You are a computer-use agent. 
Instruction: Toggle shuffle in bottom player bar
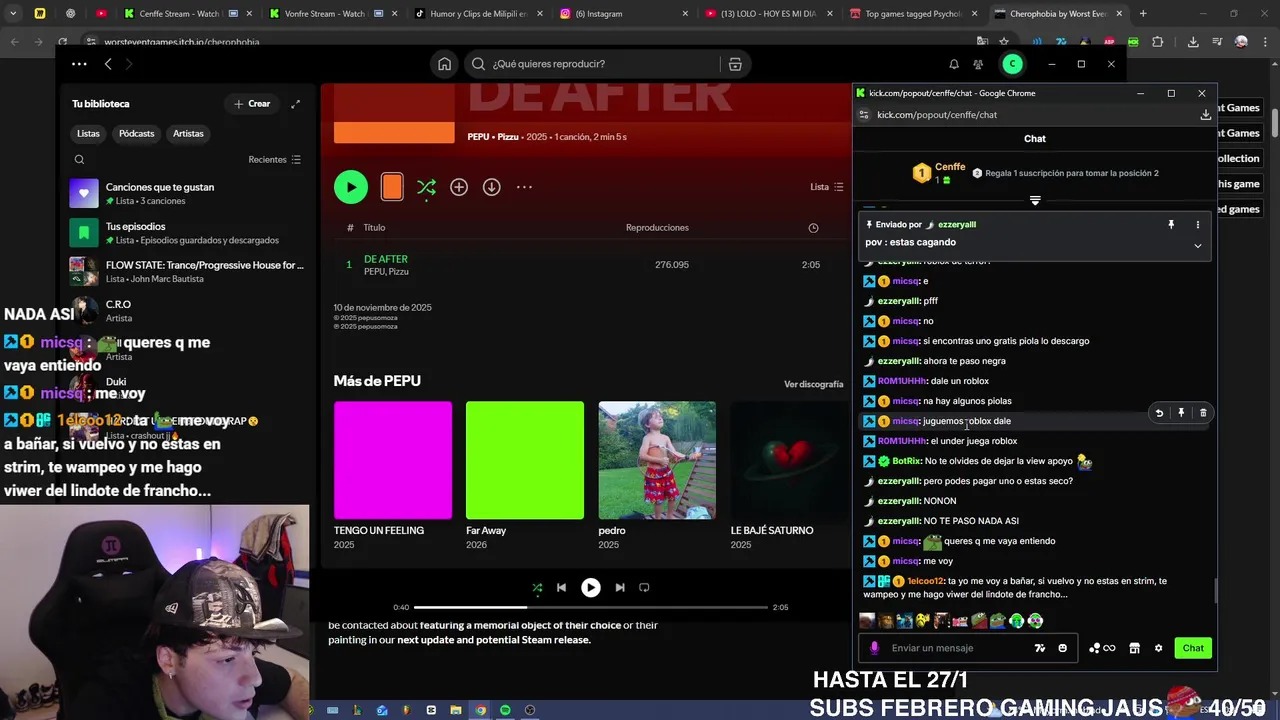pos(537,588)
